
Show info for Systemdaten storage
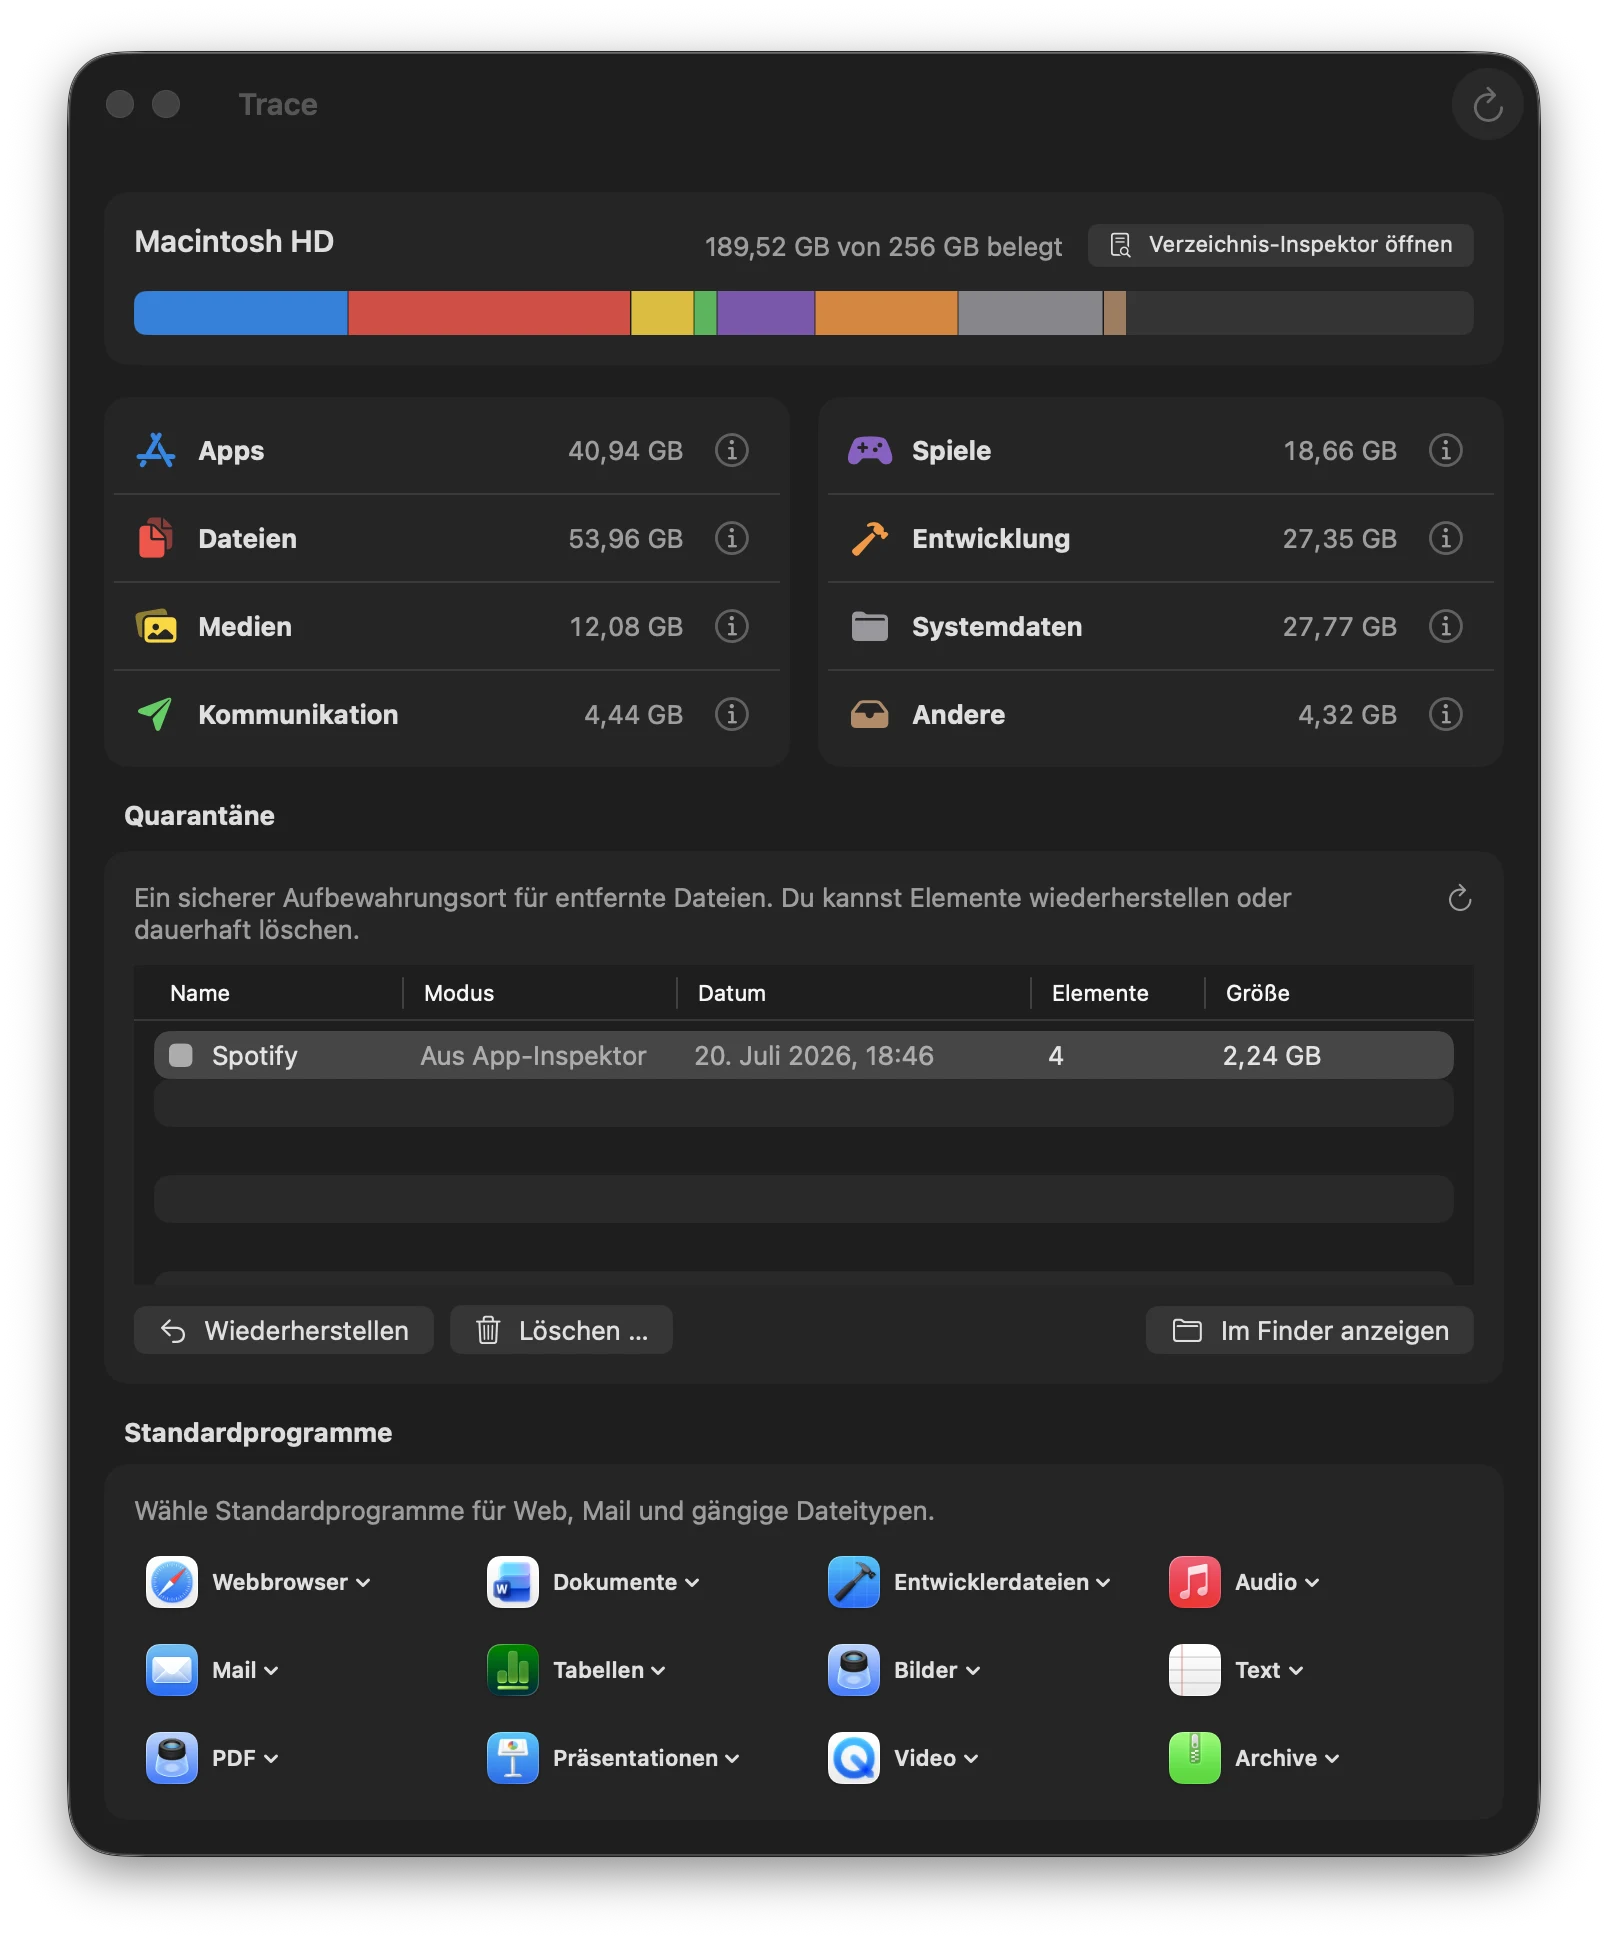[1445, 626]
